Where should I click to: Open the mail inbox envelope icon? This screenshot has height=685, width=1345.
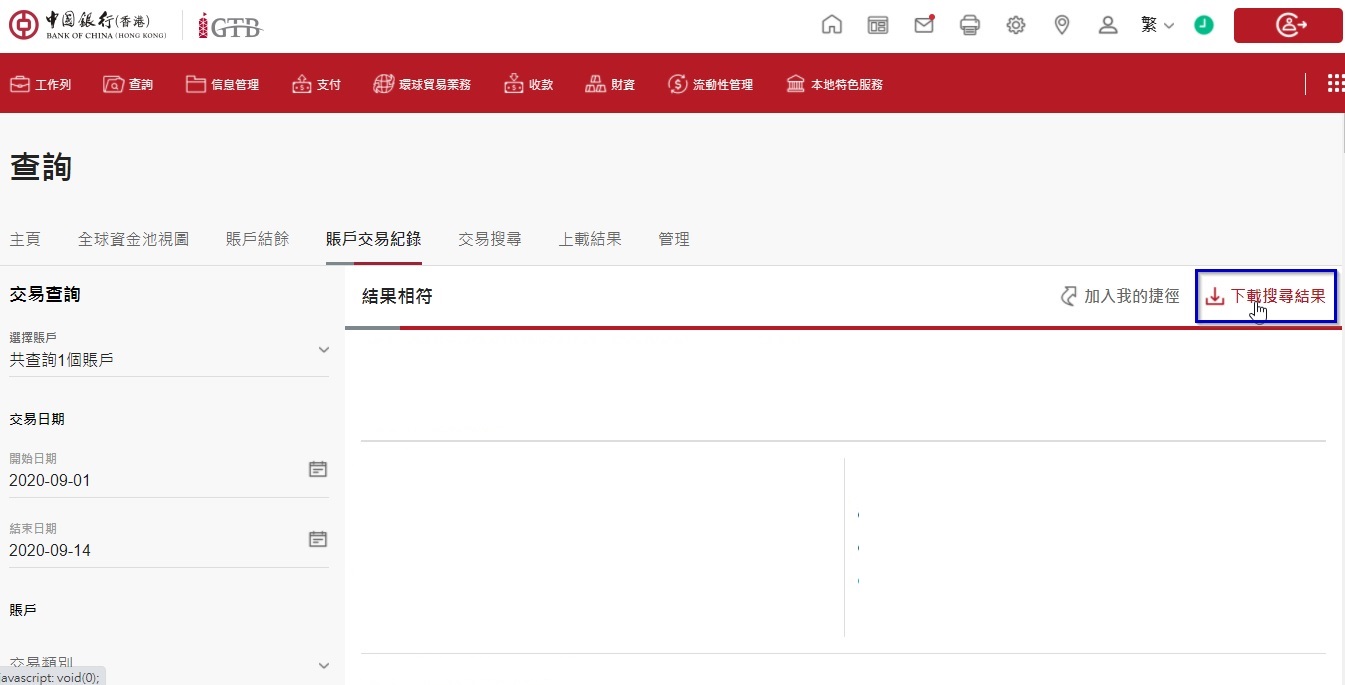coord(924,25)
